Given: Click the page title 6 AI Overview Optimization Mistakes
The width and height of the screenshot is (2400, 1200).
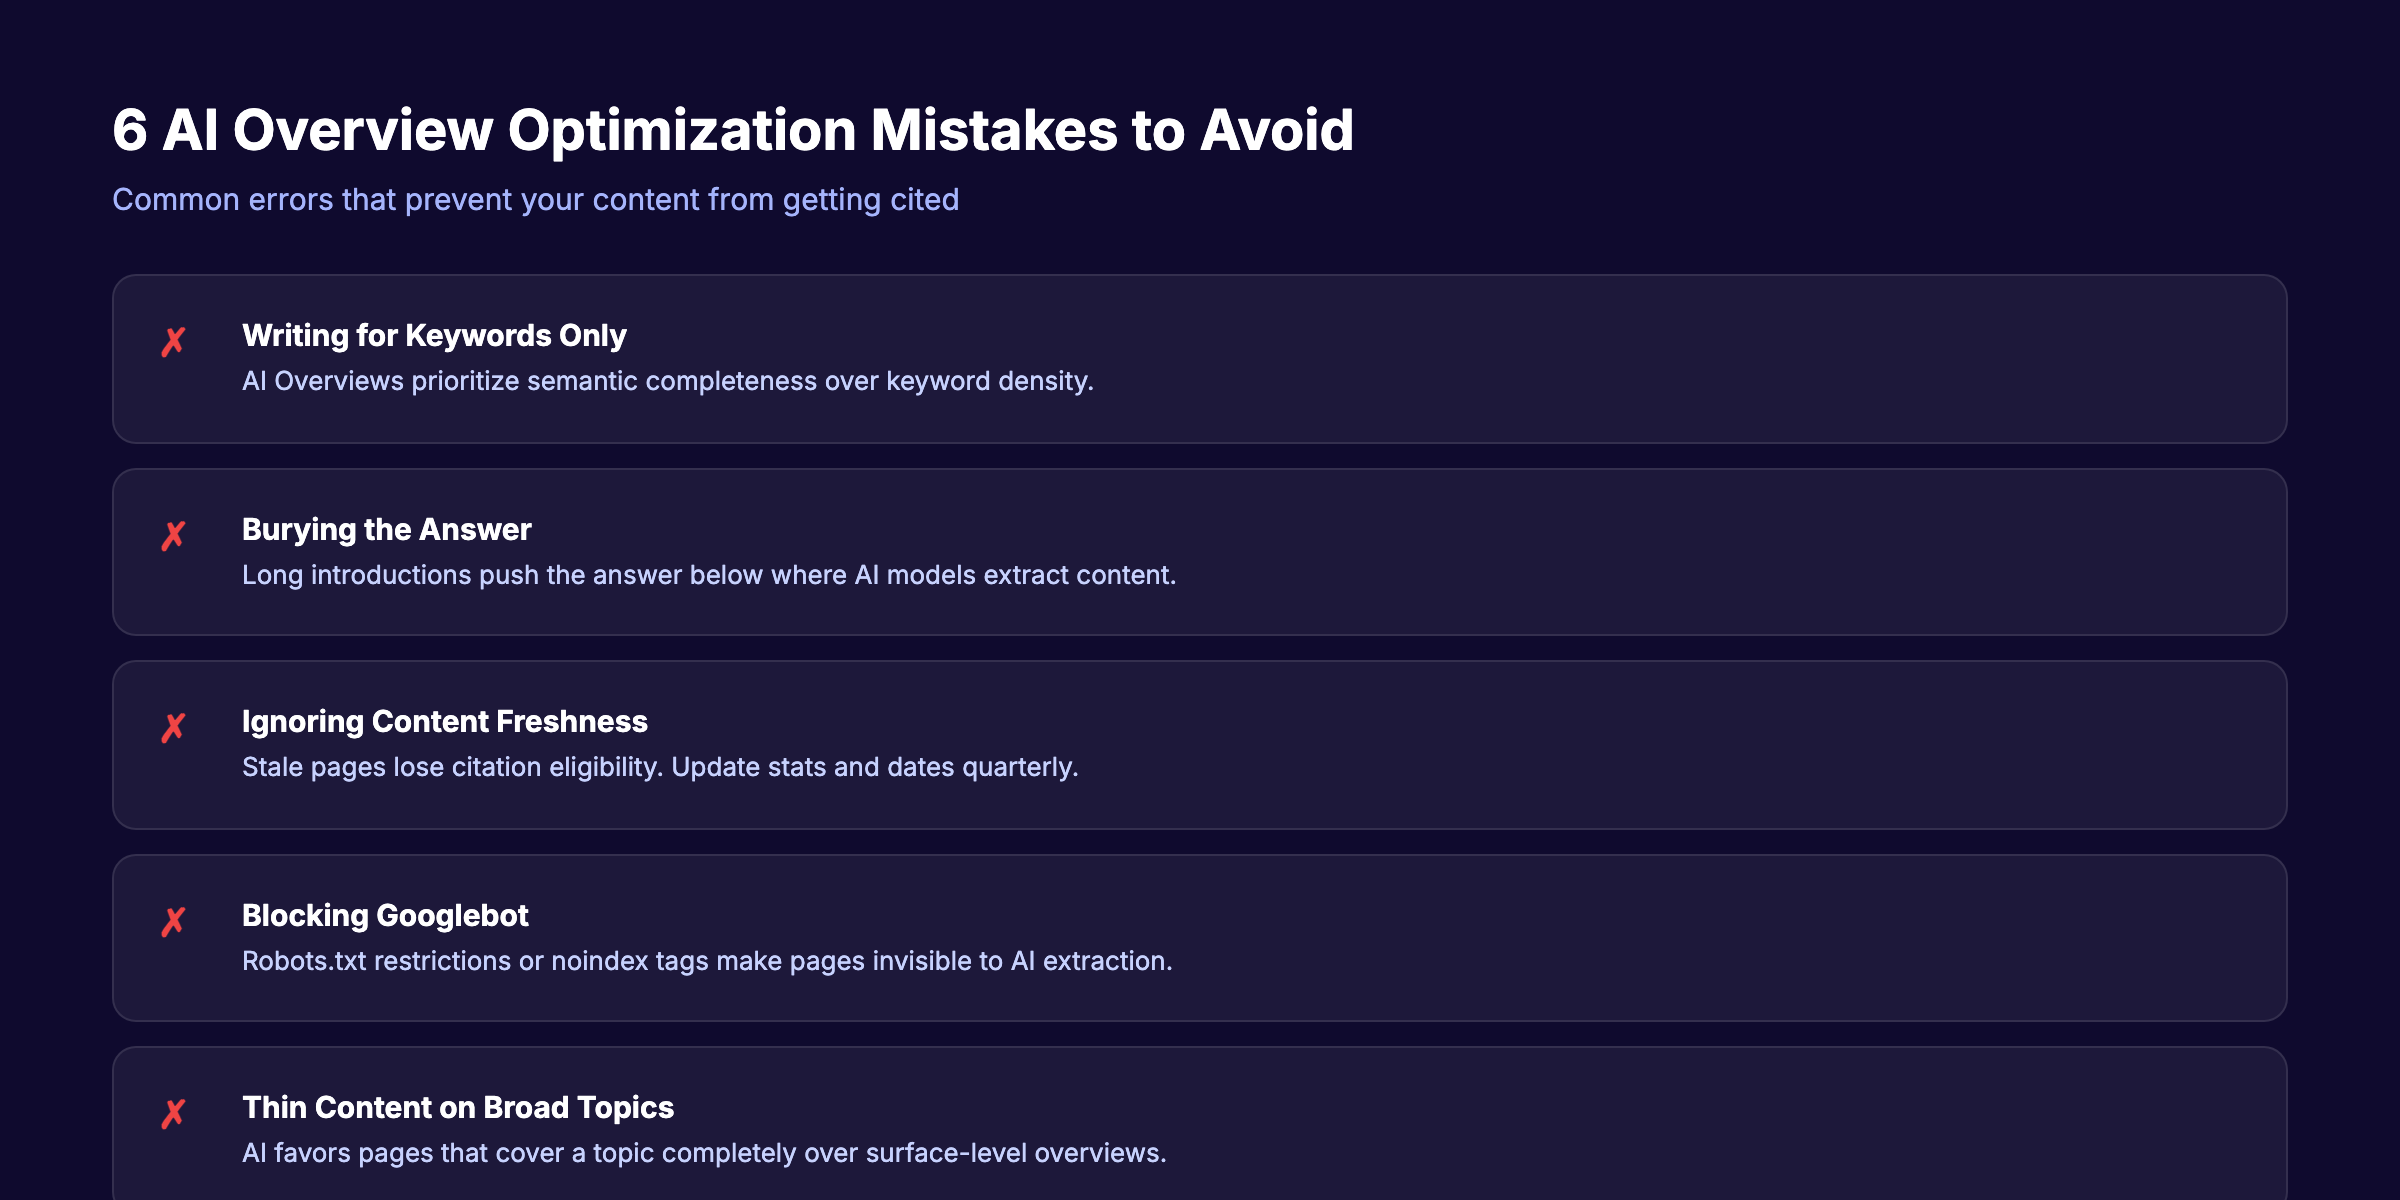Looking at the screenshot, I should pyautogui.click(x=733, y=129).
